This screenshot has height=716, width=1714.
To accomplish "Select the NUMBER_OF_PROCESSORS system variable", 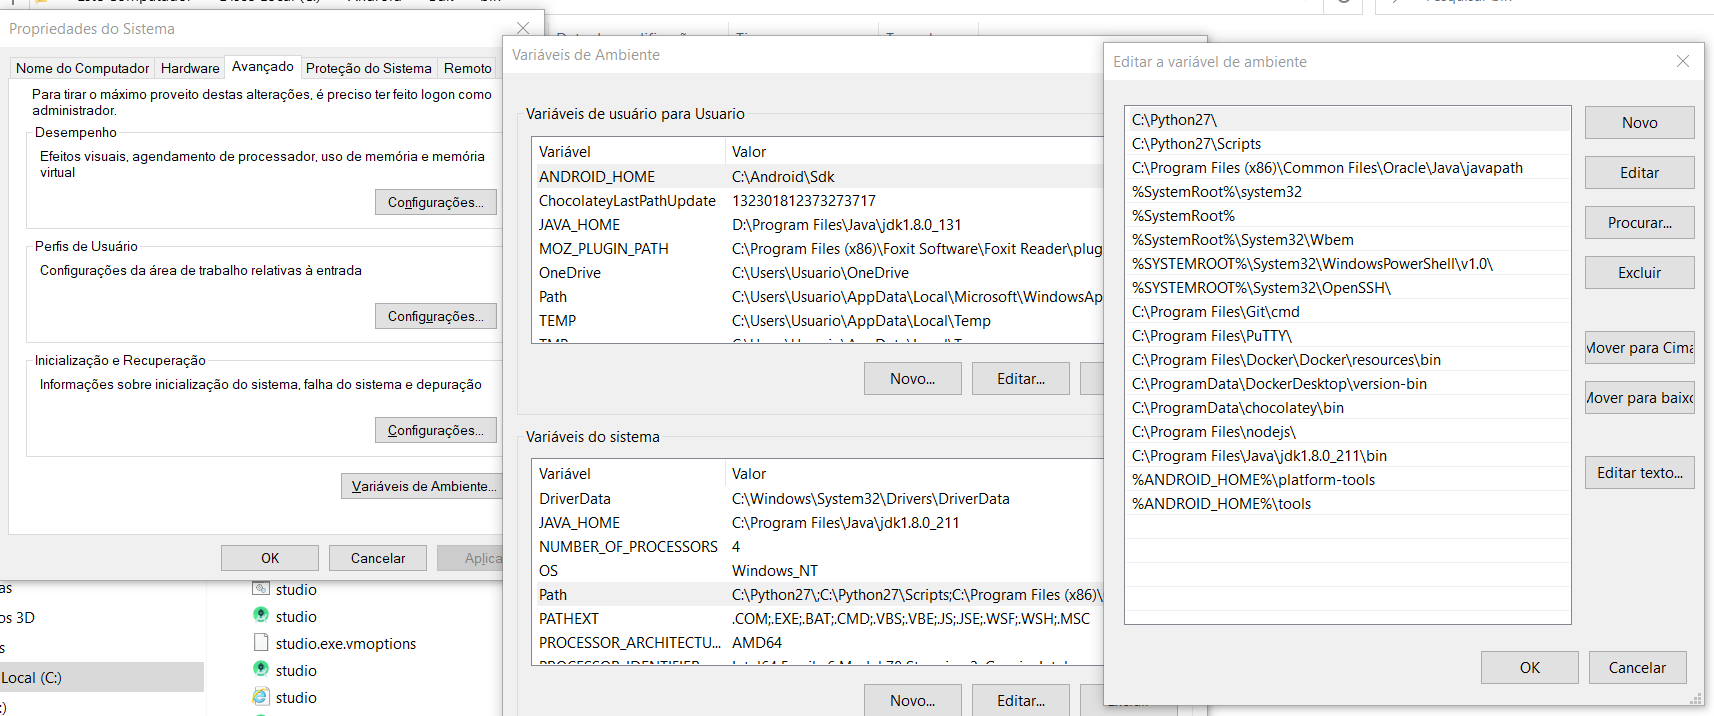I will pyautogui.click(x=818, y=547).
